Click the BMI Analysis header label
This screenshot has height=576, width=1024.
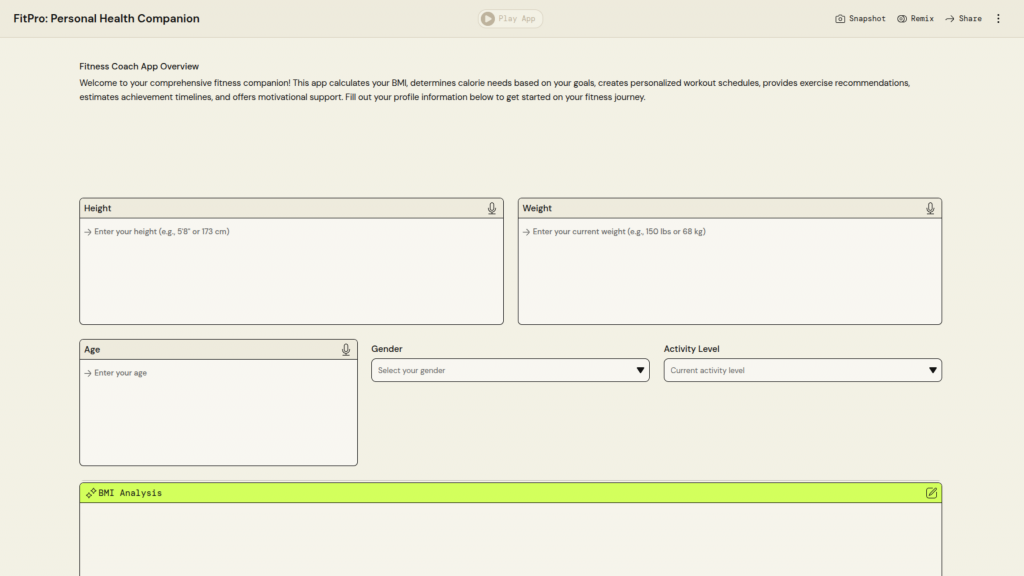pyautogui.click(x=130, y=493)
